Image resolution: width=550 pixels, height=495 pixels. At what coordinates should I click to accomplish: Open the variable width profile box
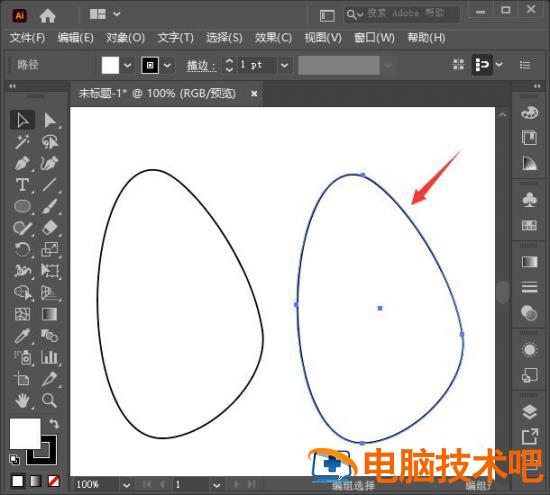tap(339, 65)
